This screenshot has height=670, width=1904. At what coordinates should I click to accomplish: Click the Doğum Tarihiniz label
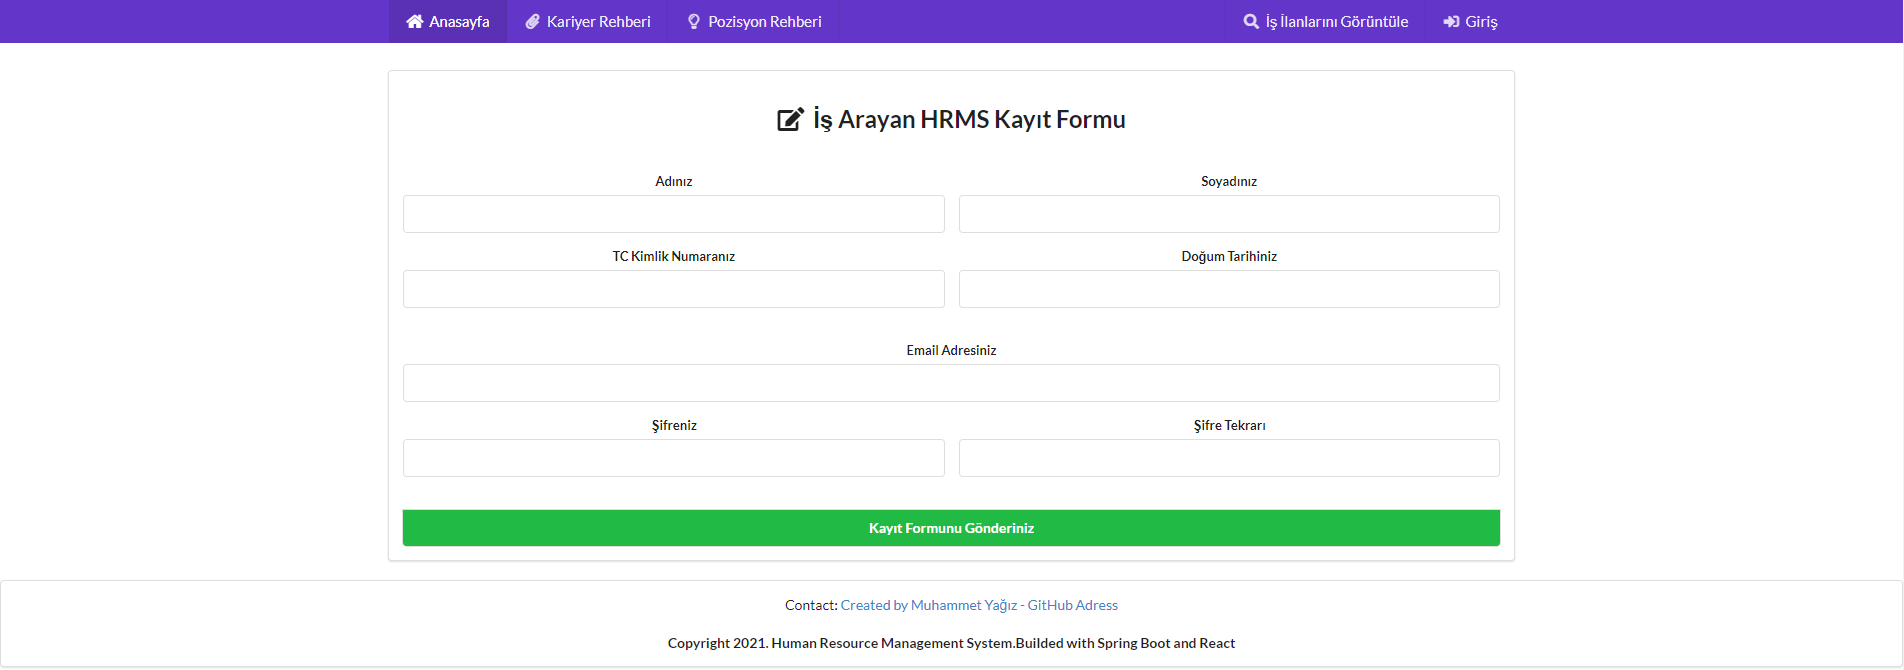(1229, 256)
